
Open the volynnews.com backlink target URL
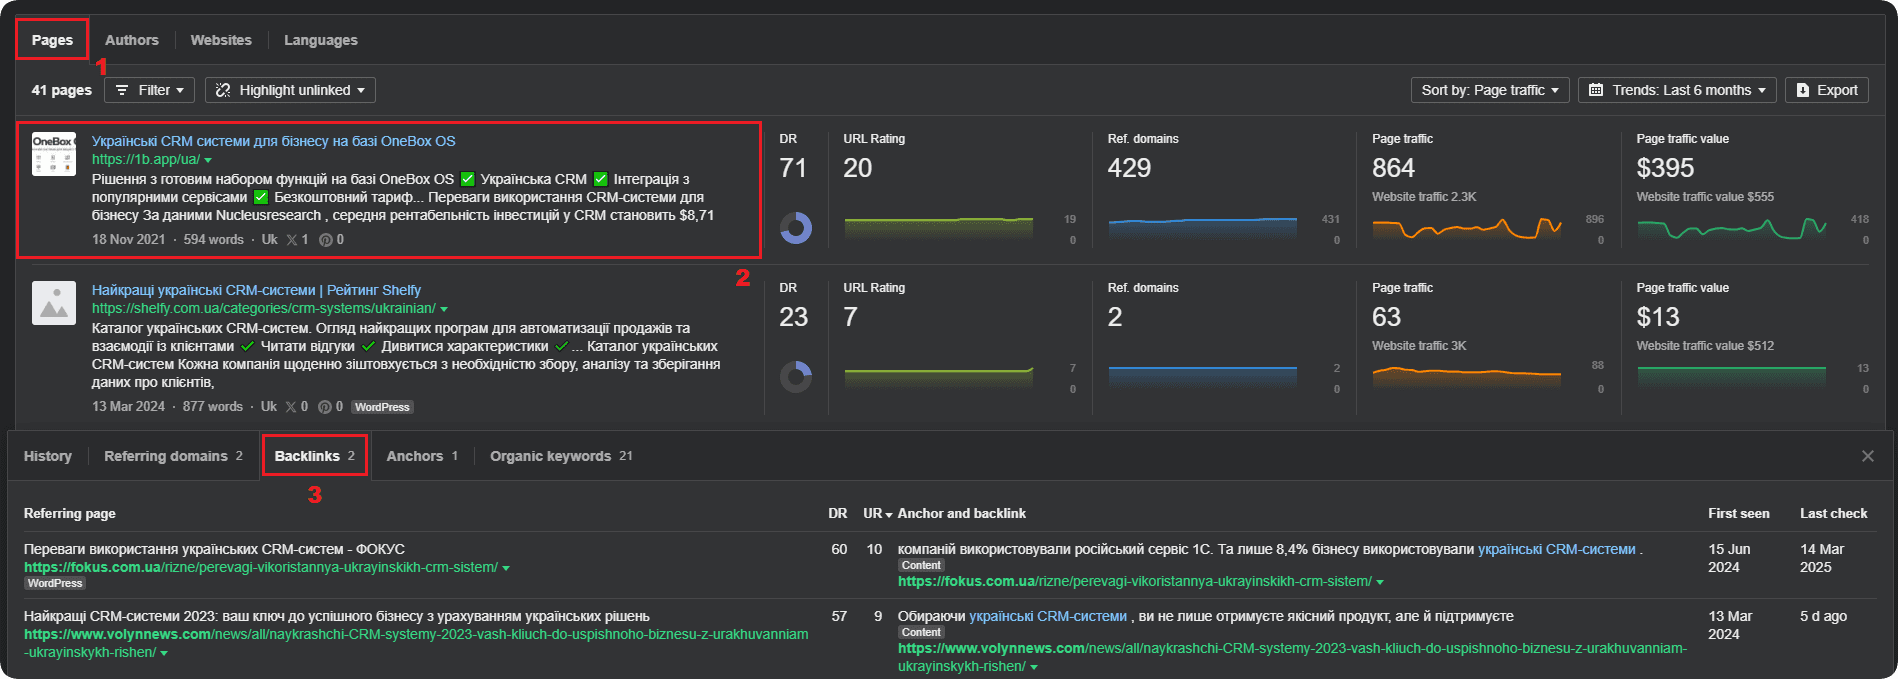tap(1292, 657)
